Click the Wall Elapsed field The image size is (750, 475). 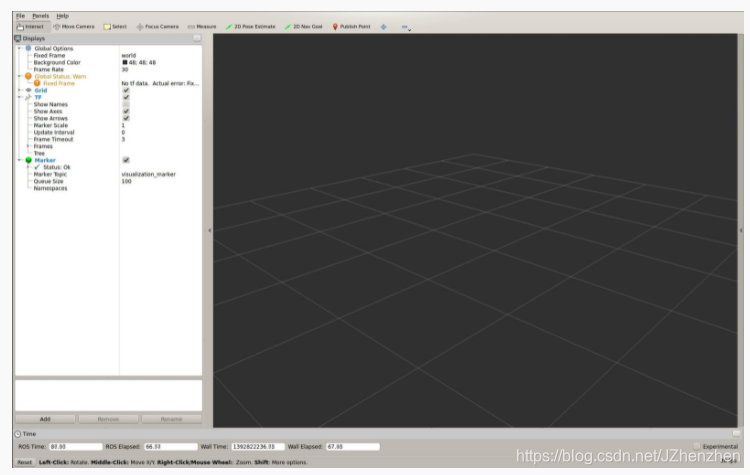pyautogui.click(x=353, y=446)
